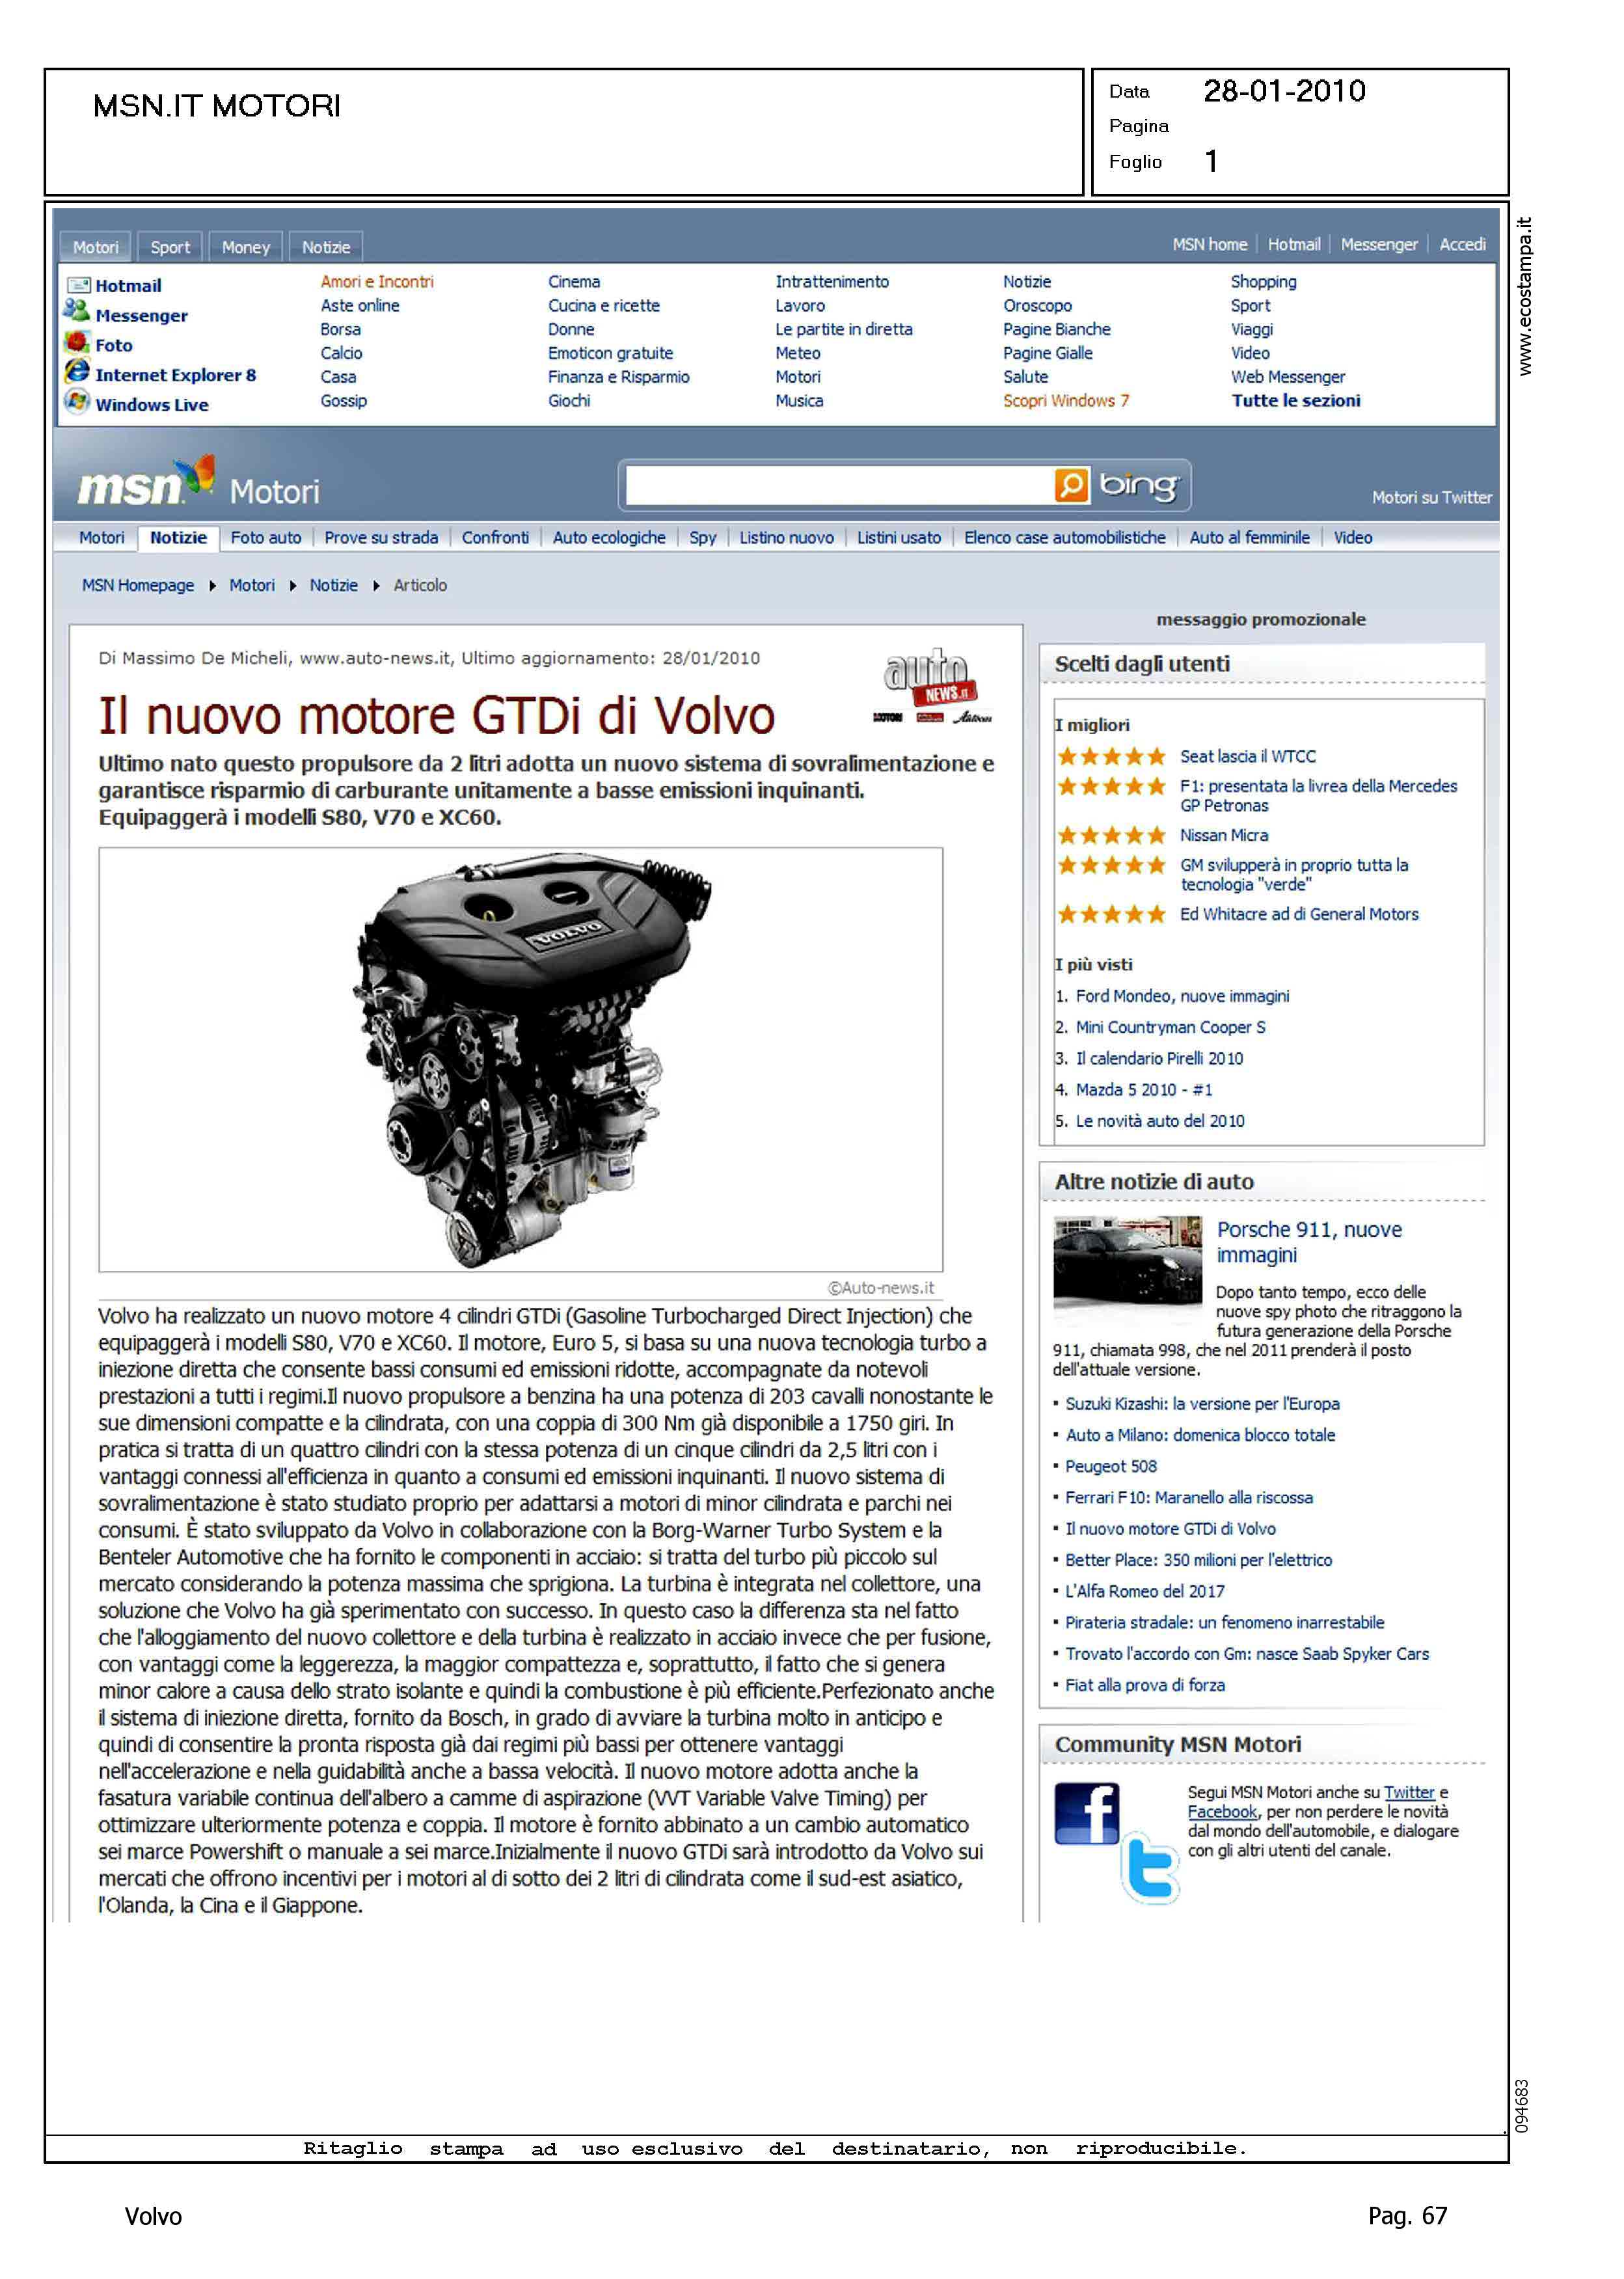Open the Facebook logo icon
The width and height of the screenshot is (1624, 2279).
click(x=1086, y=1813)
